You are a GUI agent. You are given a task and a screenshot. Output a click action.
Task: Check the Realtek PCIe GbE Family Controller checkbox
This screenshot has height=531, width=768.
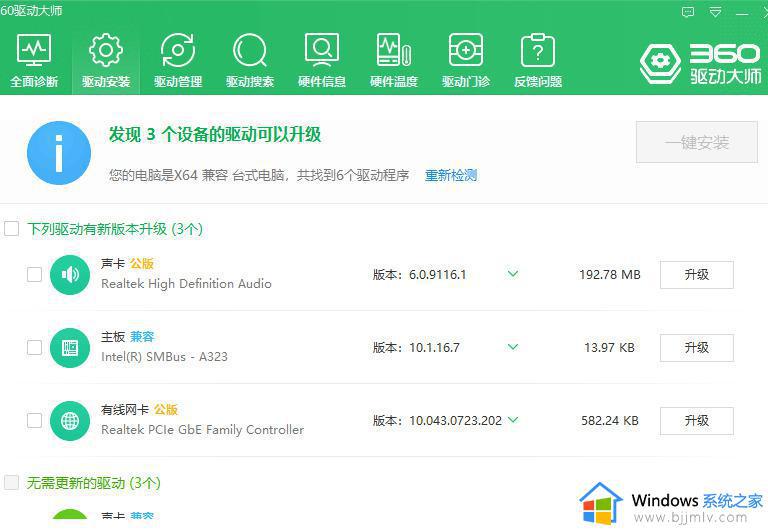coord(34,420)
